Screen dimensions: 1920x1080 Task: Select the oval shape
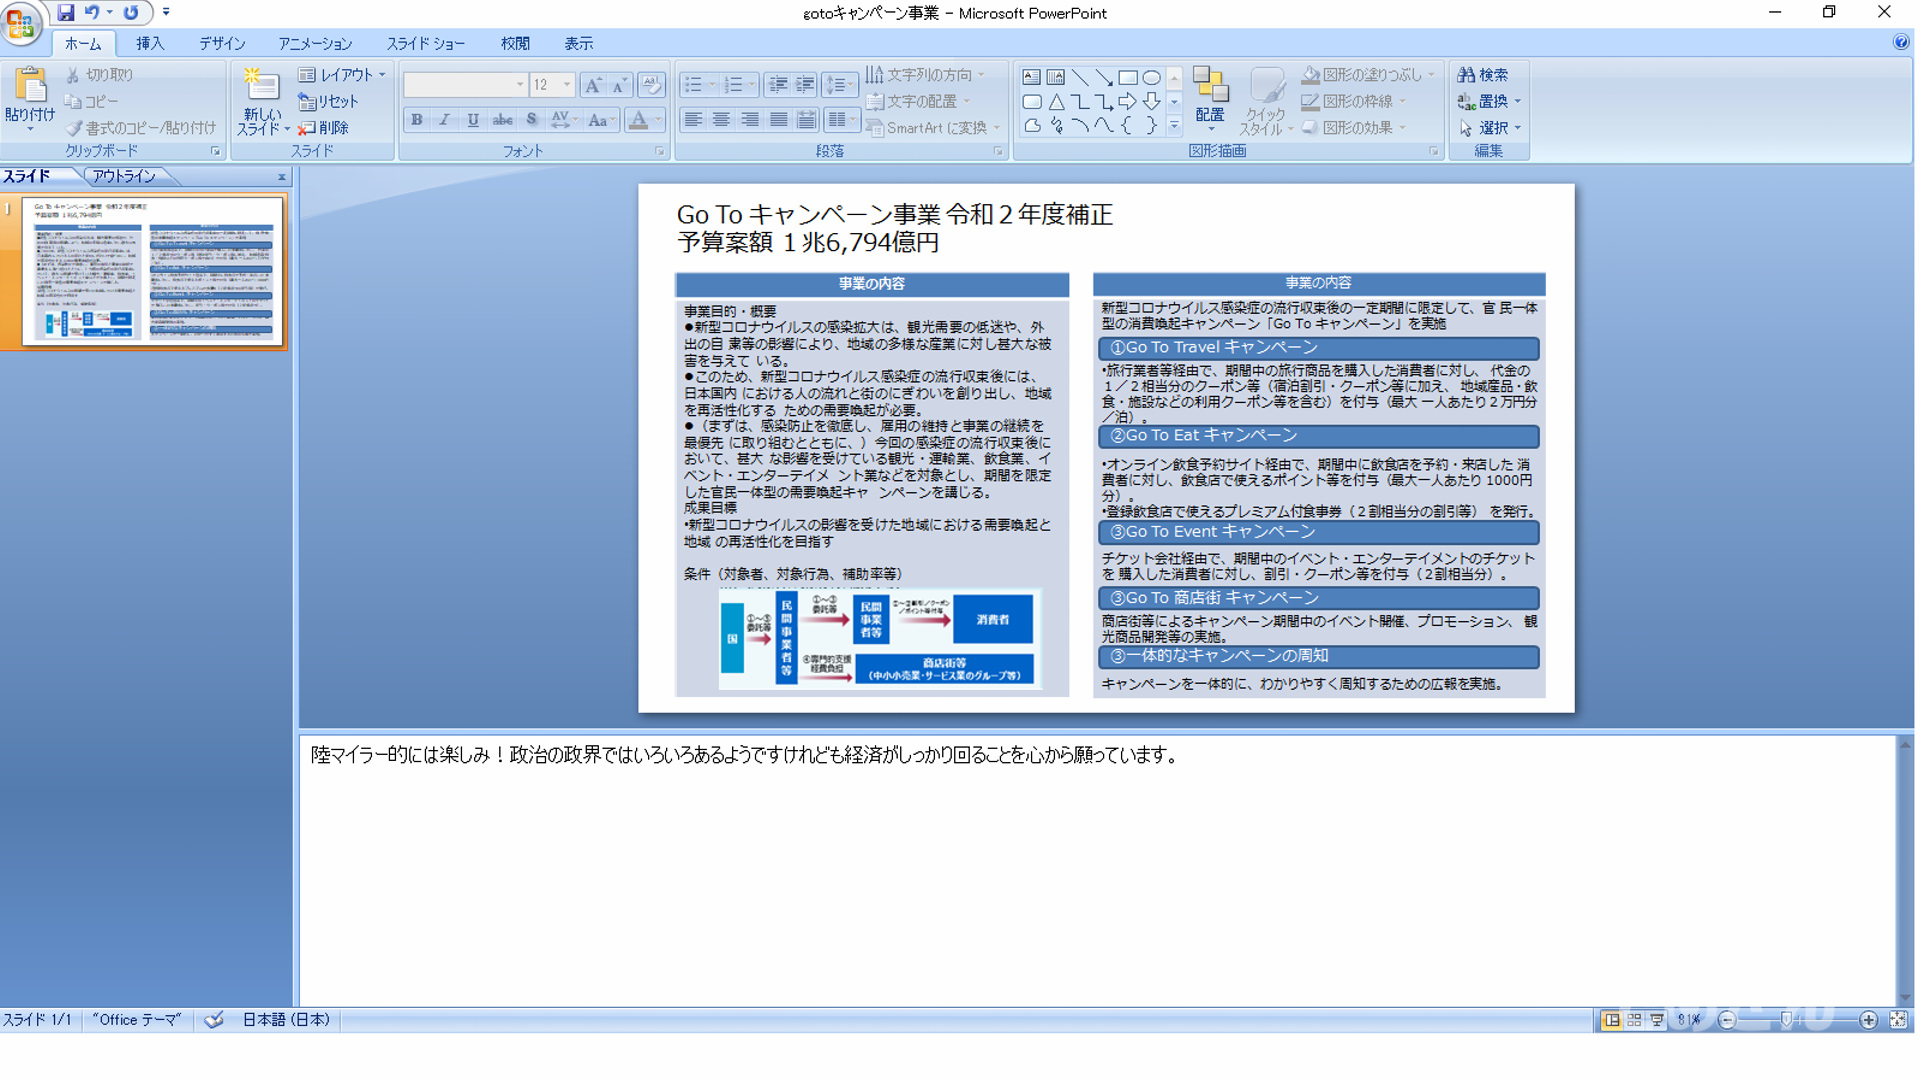[x=1152, y=77]
